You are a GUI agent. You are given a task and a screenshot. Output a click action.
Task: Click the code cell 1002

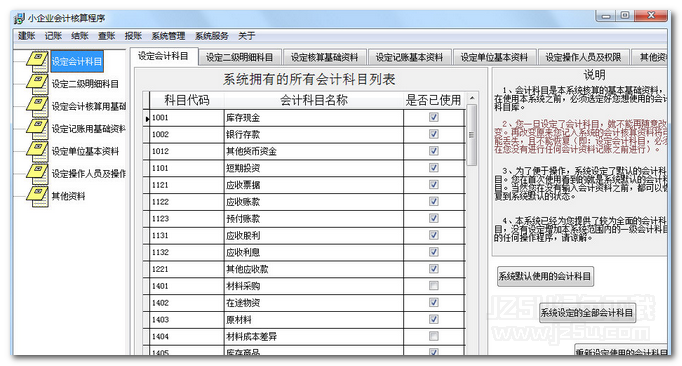(187, 134)
